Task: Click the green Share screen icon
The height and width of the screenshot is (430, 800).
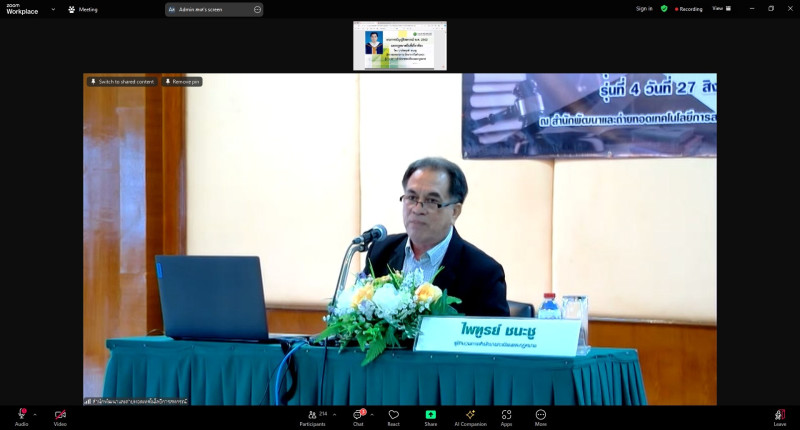Action: [430, 414]
